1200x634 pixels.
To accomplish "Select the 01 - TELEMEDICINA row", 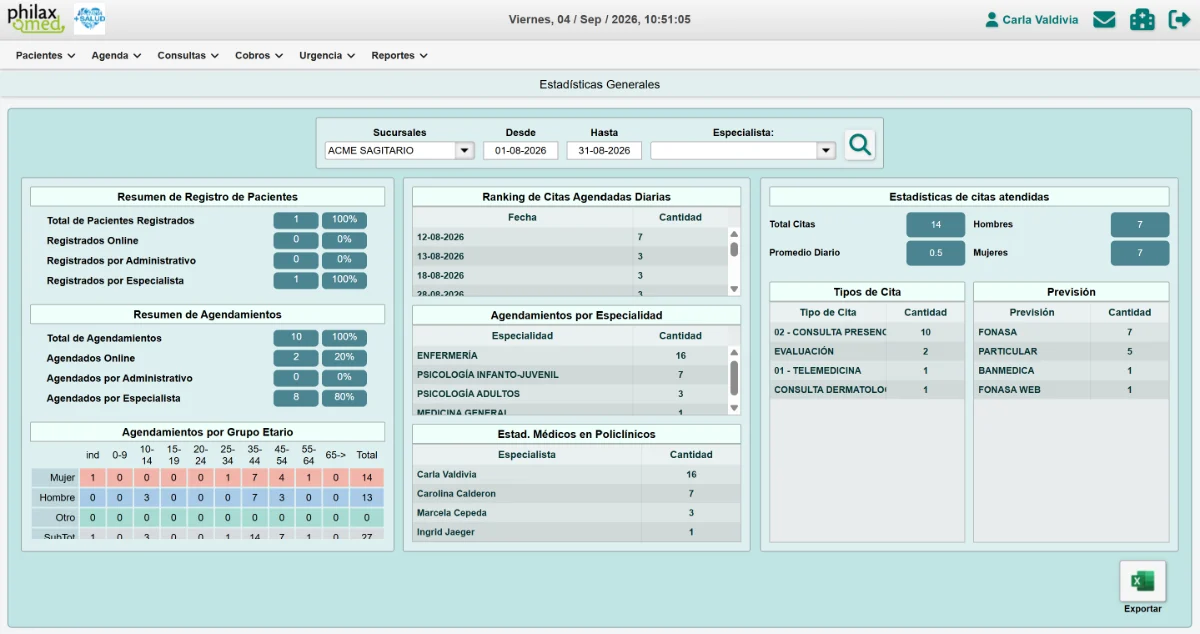I will coord(867,370).
